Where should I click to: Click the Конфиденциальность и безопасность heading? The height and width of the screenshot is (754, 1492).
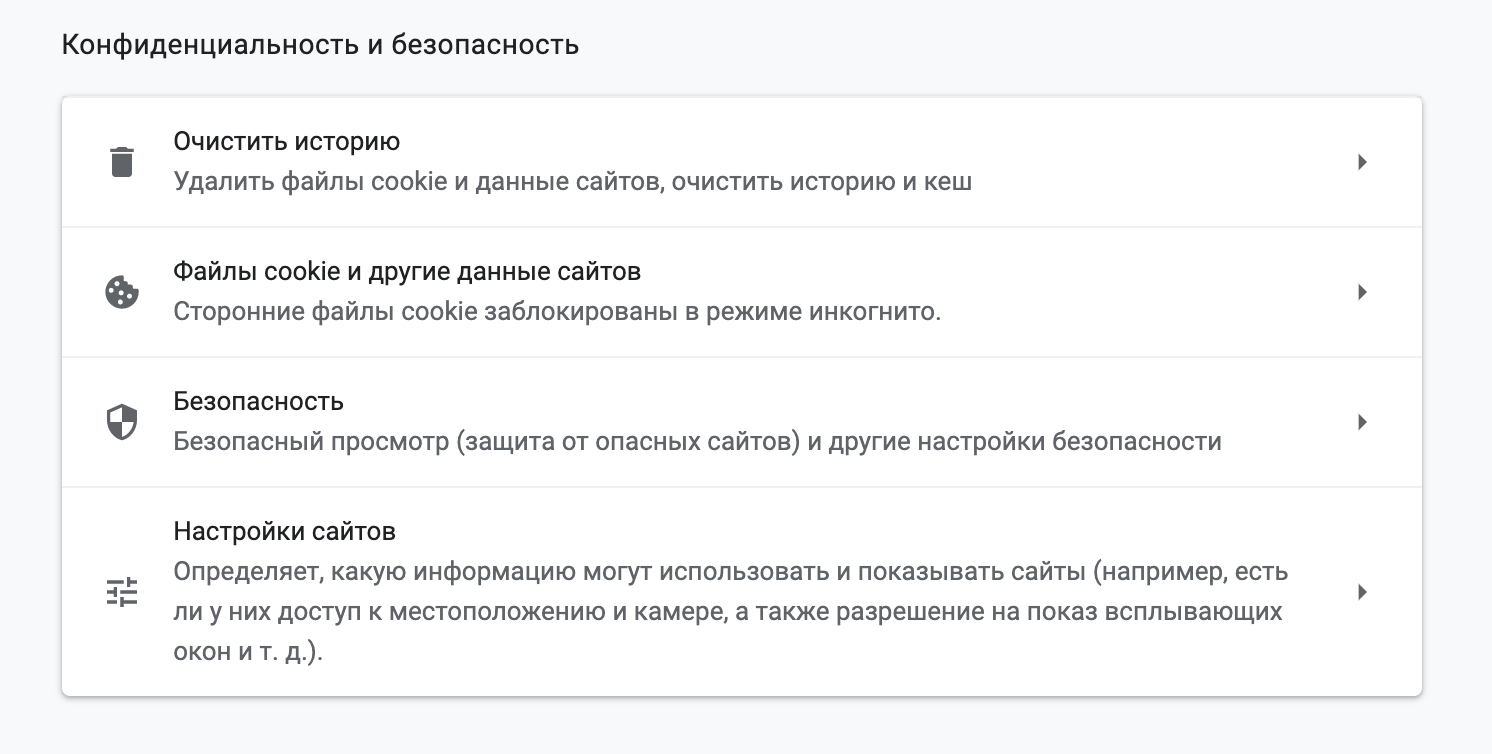(x=320, y=45)
